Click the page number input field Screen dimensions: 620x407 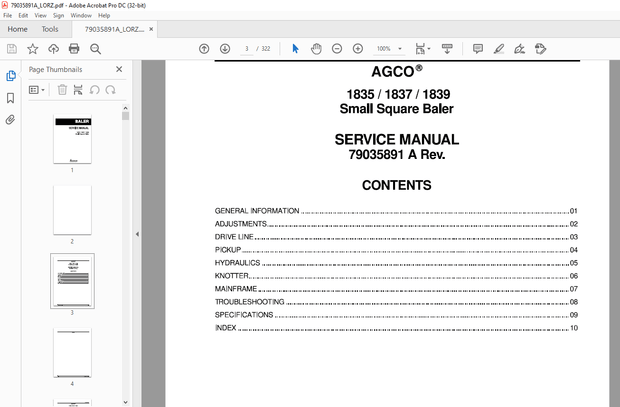pos(246,48)
